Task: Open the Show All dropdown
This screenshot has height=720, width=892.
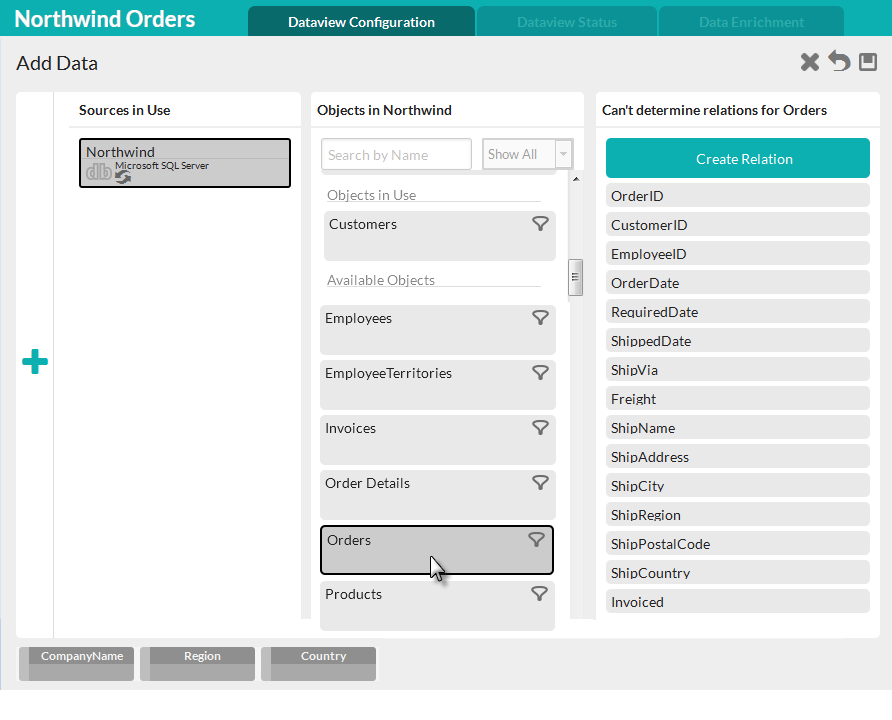Action: click(527, 154)
